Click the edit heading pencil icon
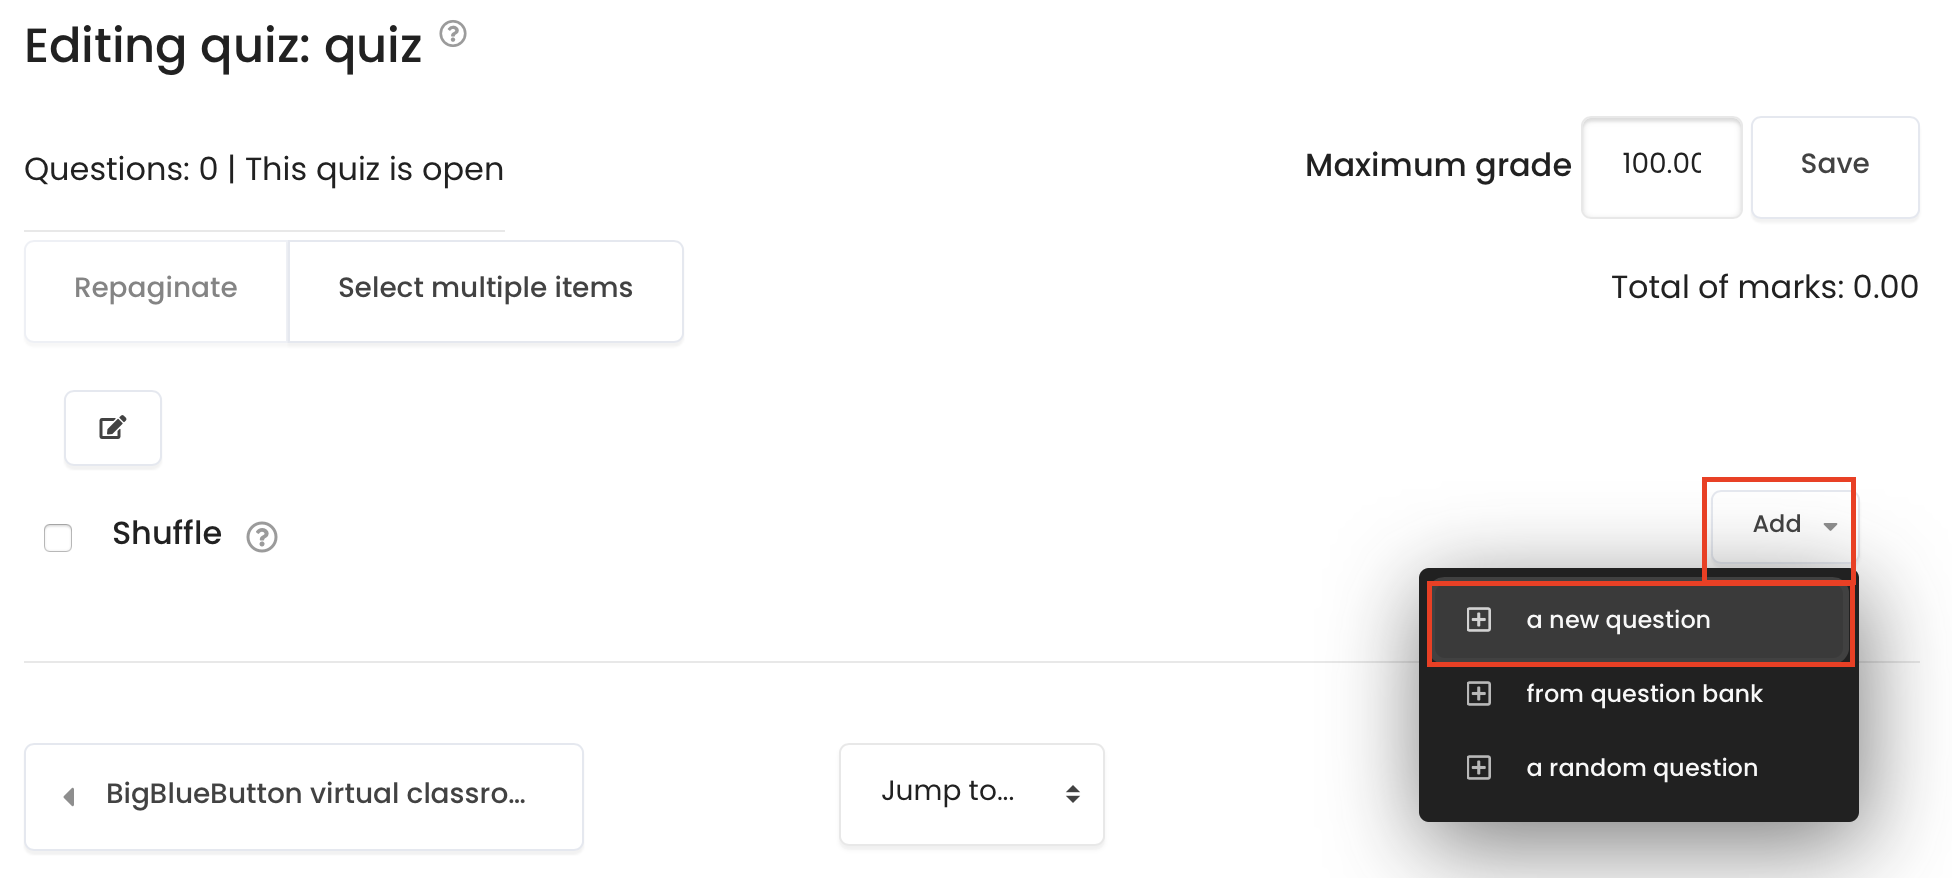The height and width of the screenshot is (878, 1952). click(x=113, y=428)
